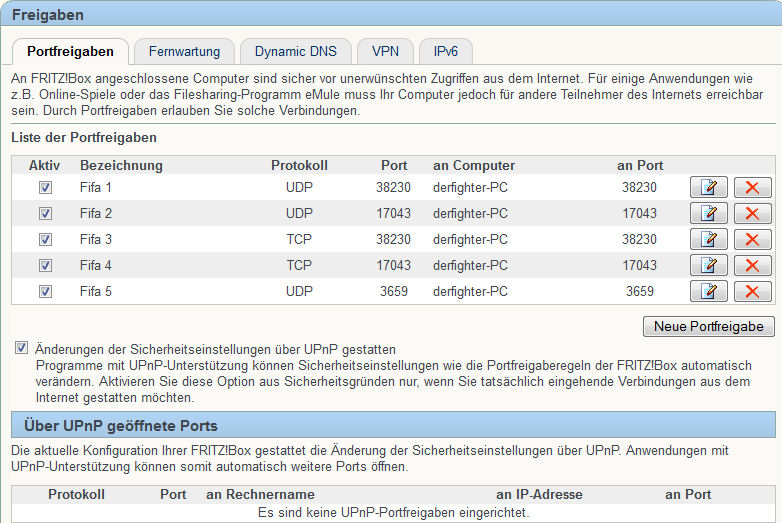Edit the Fifa 5 port 3659 rule
Image resolution: width=782 pixels, height=523 pixels.
(709, 291)
